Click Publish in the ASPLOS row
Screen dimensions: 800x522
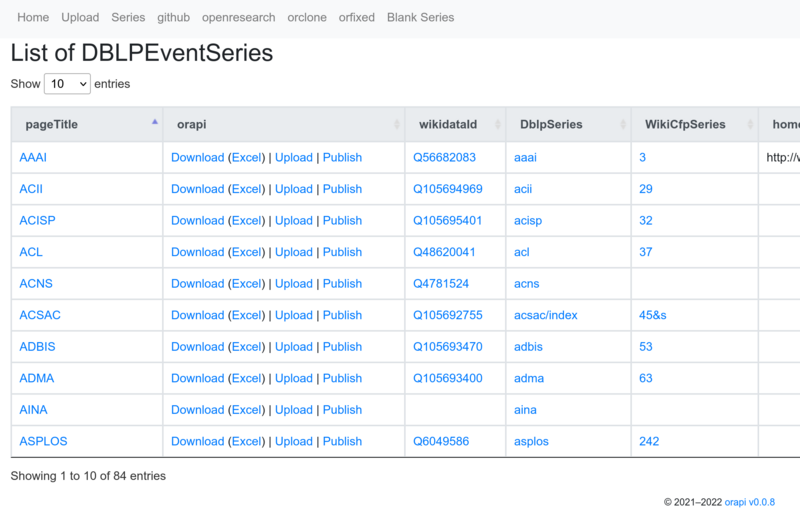coord(342,441)
